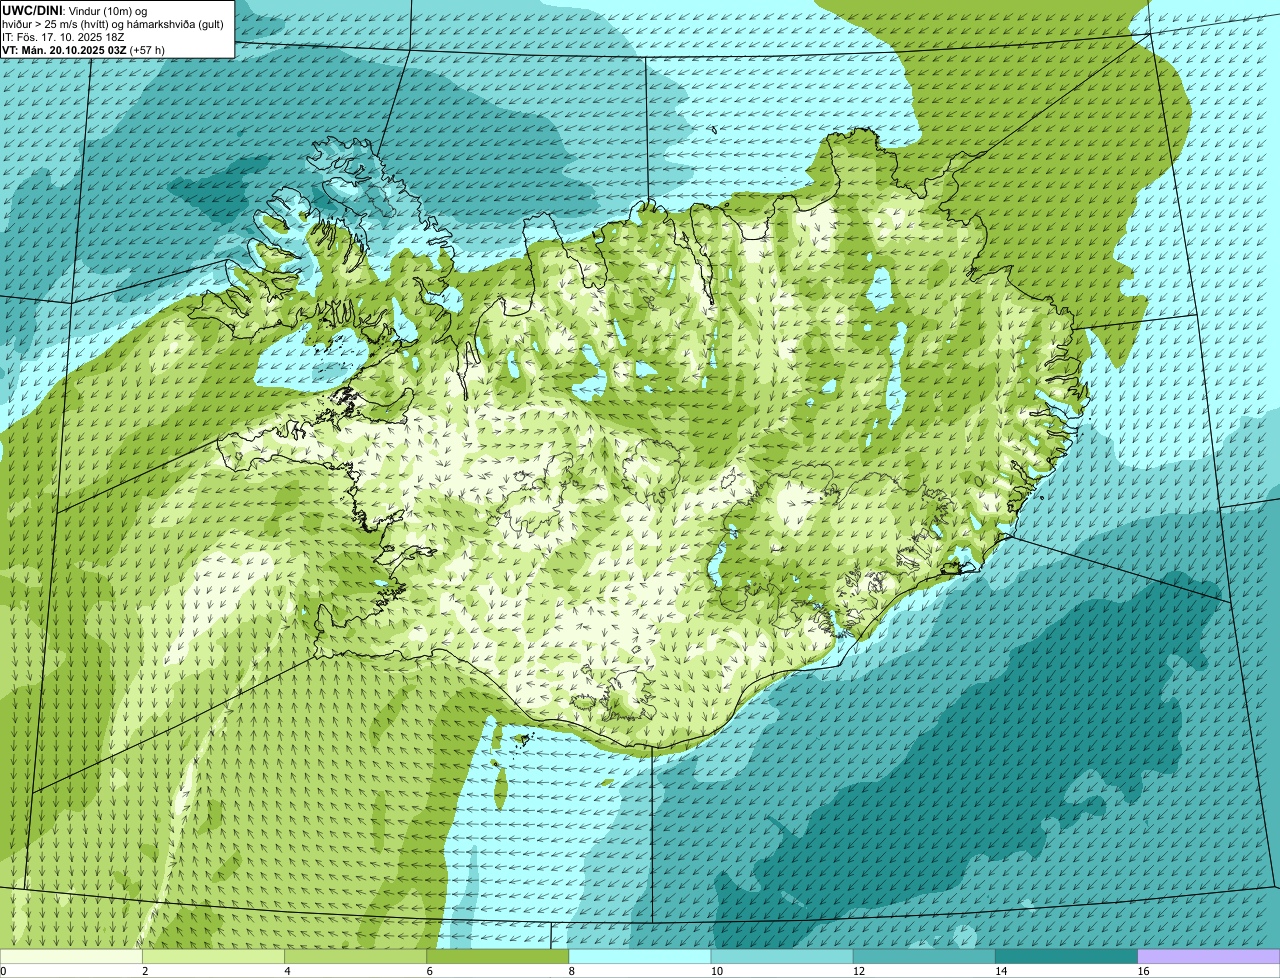Pick the 10–12 light teal legend swatch
This screenshot has width=1280, height=978.
(782, 956)
